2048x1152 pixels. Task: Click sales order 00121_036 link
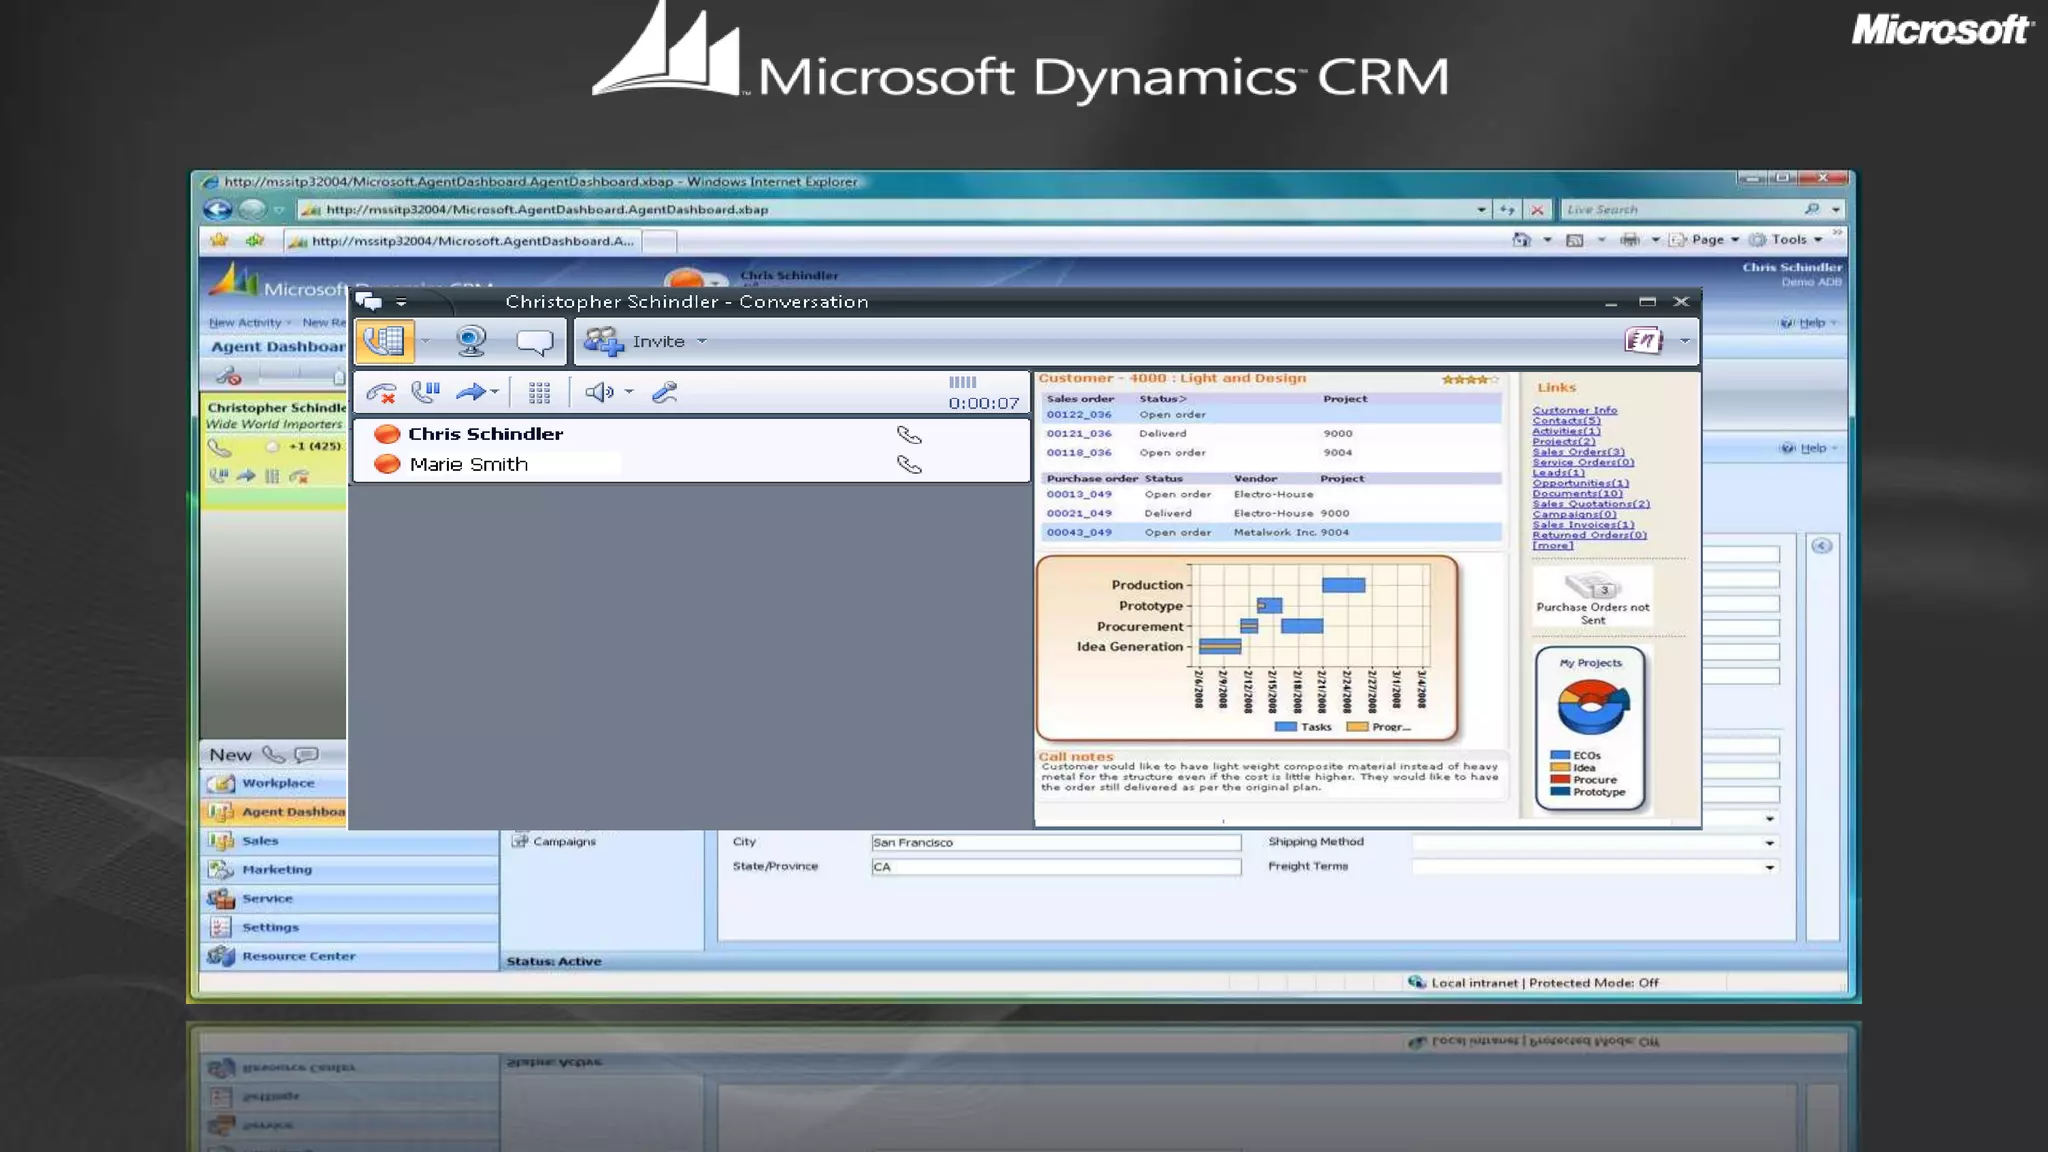1078,434
